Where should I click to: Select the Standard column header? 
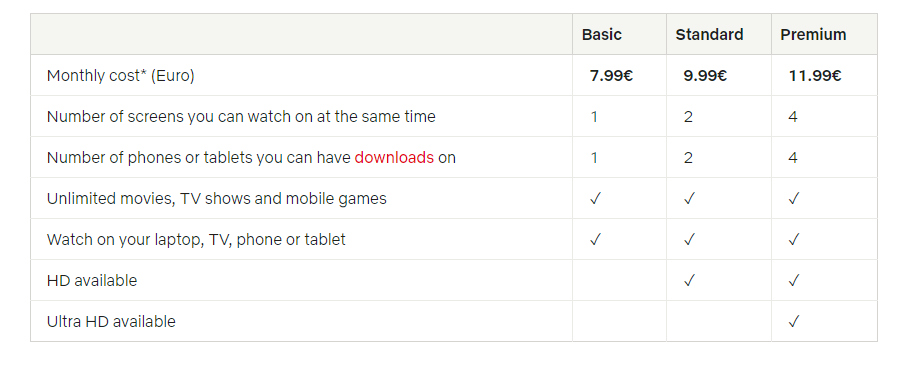pos(709,35)
